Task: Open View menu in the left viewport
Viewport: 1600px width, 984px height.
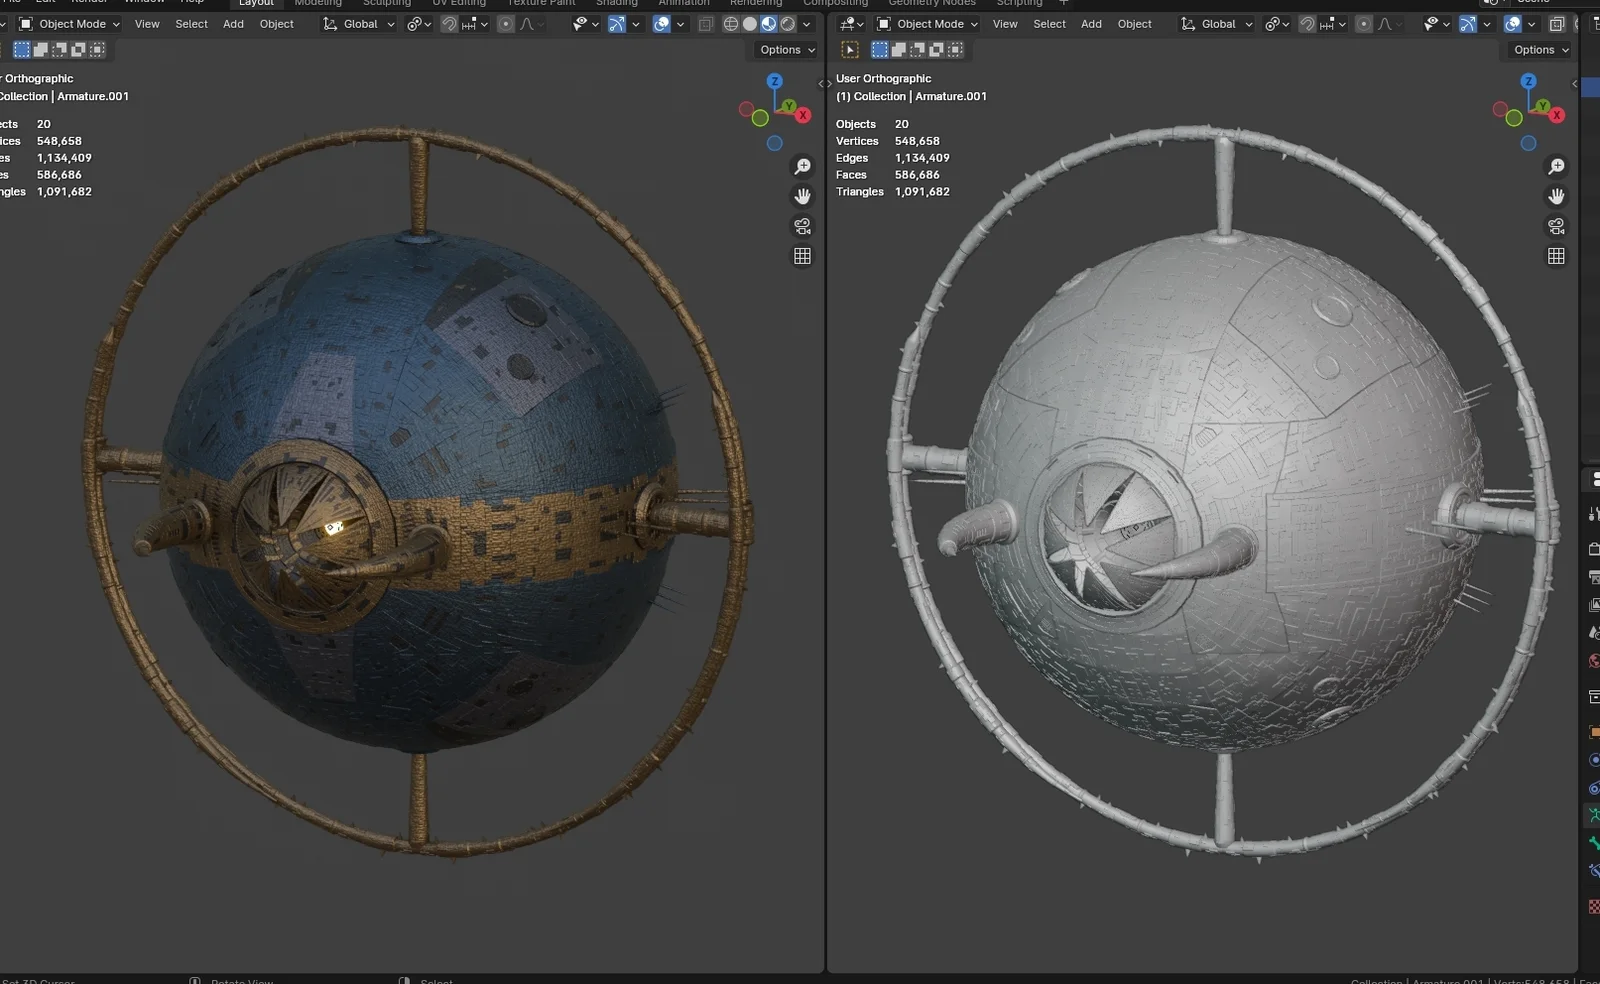Action: coord(147,24)
